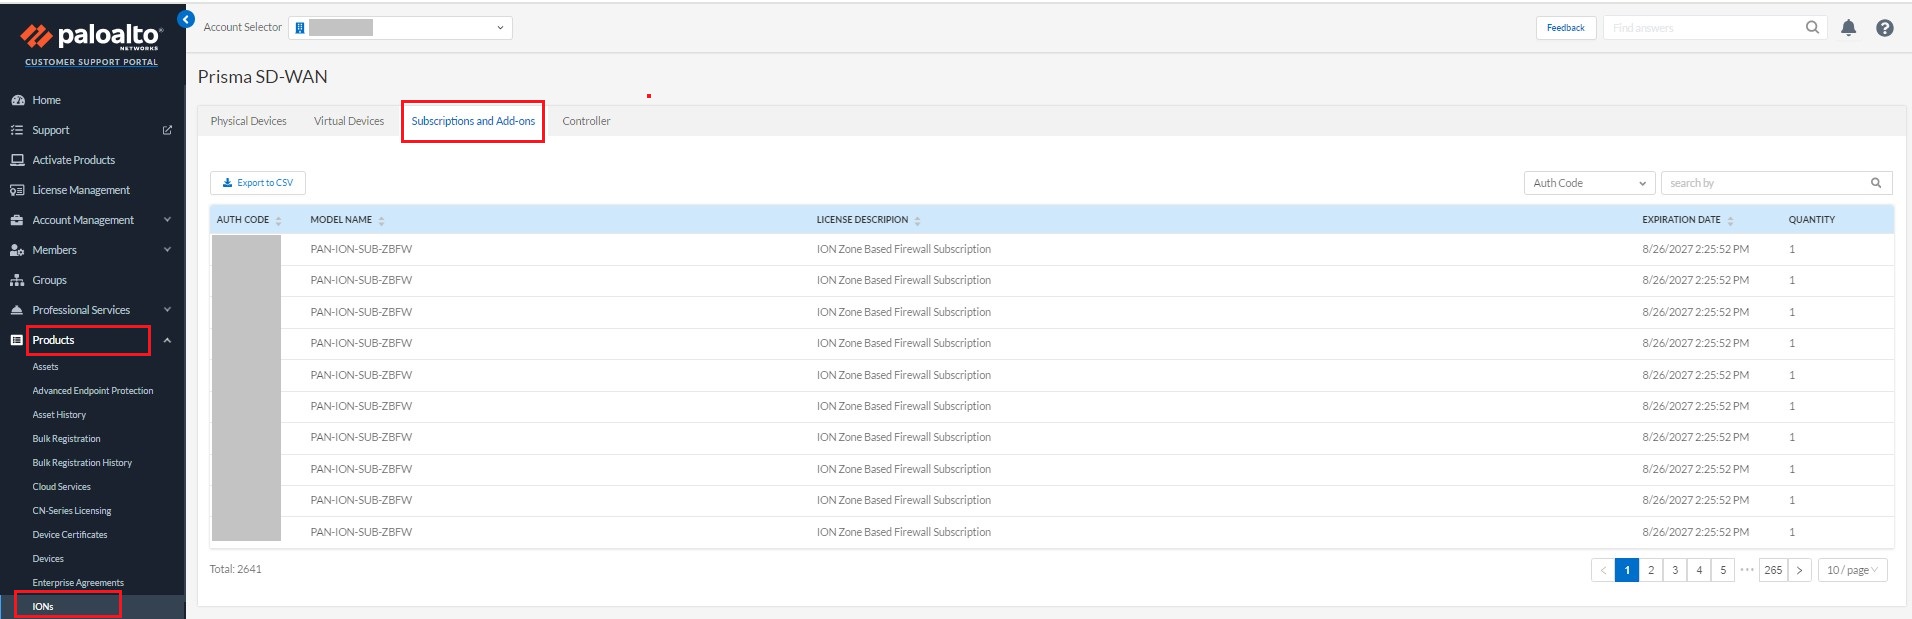
Task: Switch to the Virtual Devices tab
Action: (349, 121)
